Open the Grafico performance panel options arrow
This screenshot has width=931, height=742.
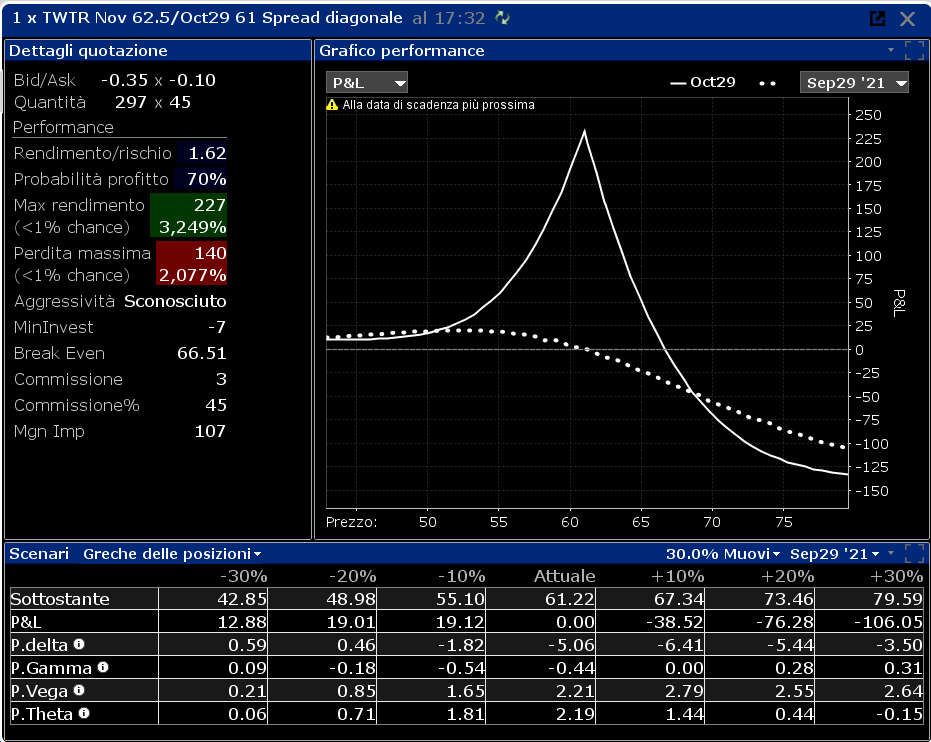click(x=891, y=50)
